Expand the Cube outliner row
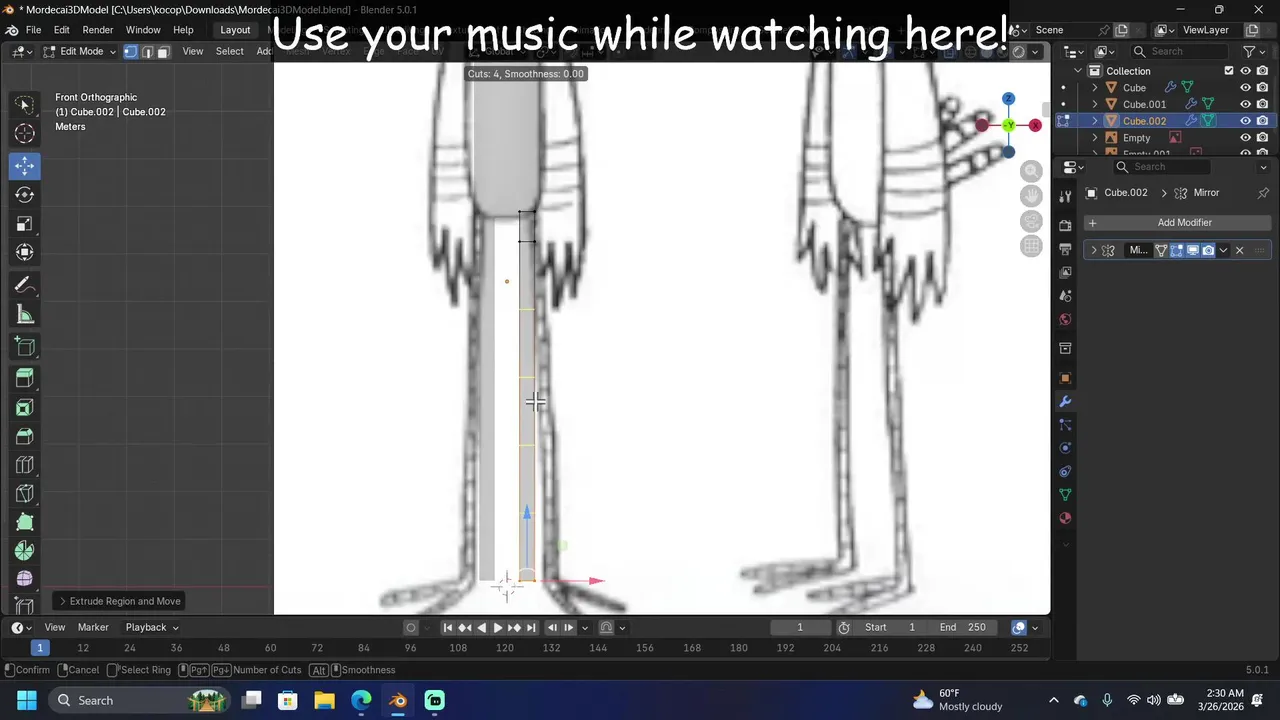The width and height of the screenshot is (1280, 720). tap(1094, 88)
